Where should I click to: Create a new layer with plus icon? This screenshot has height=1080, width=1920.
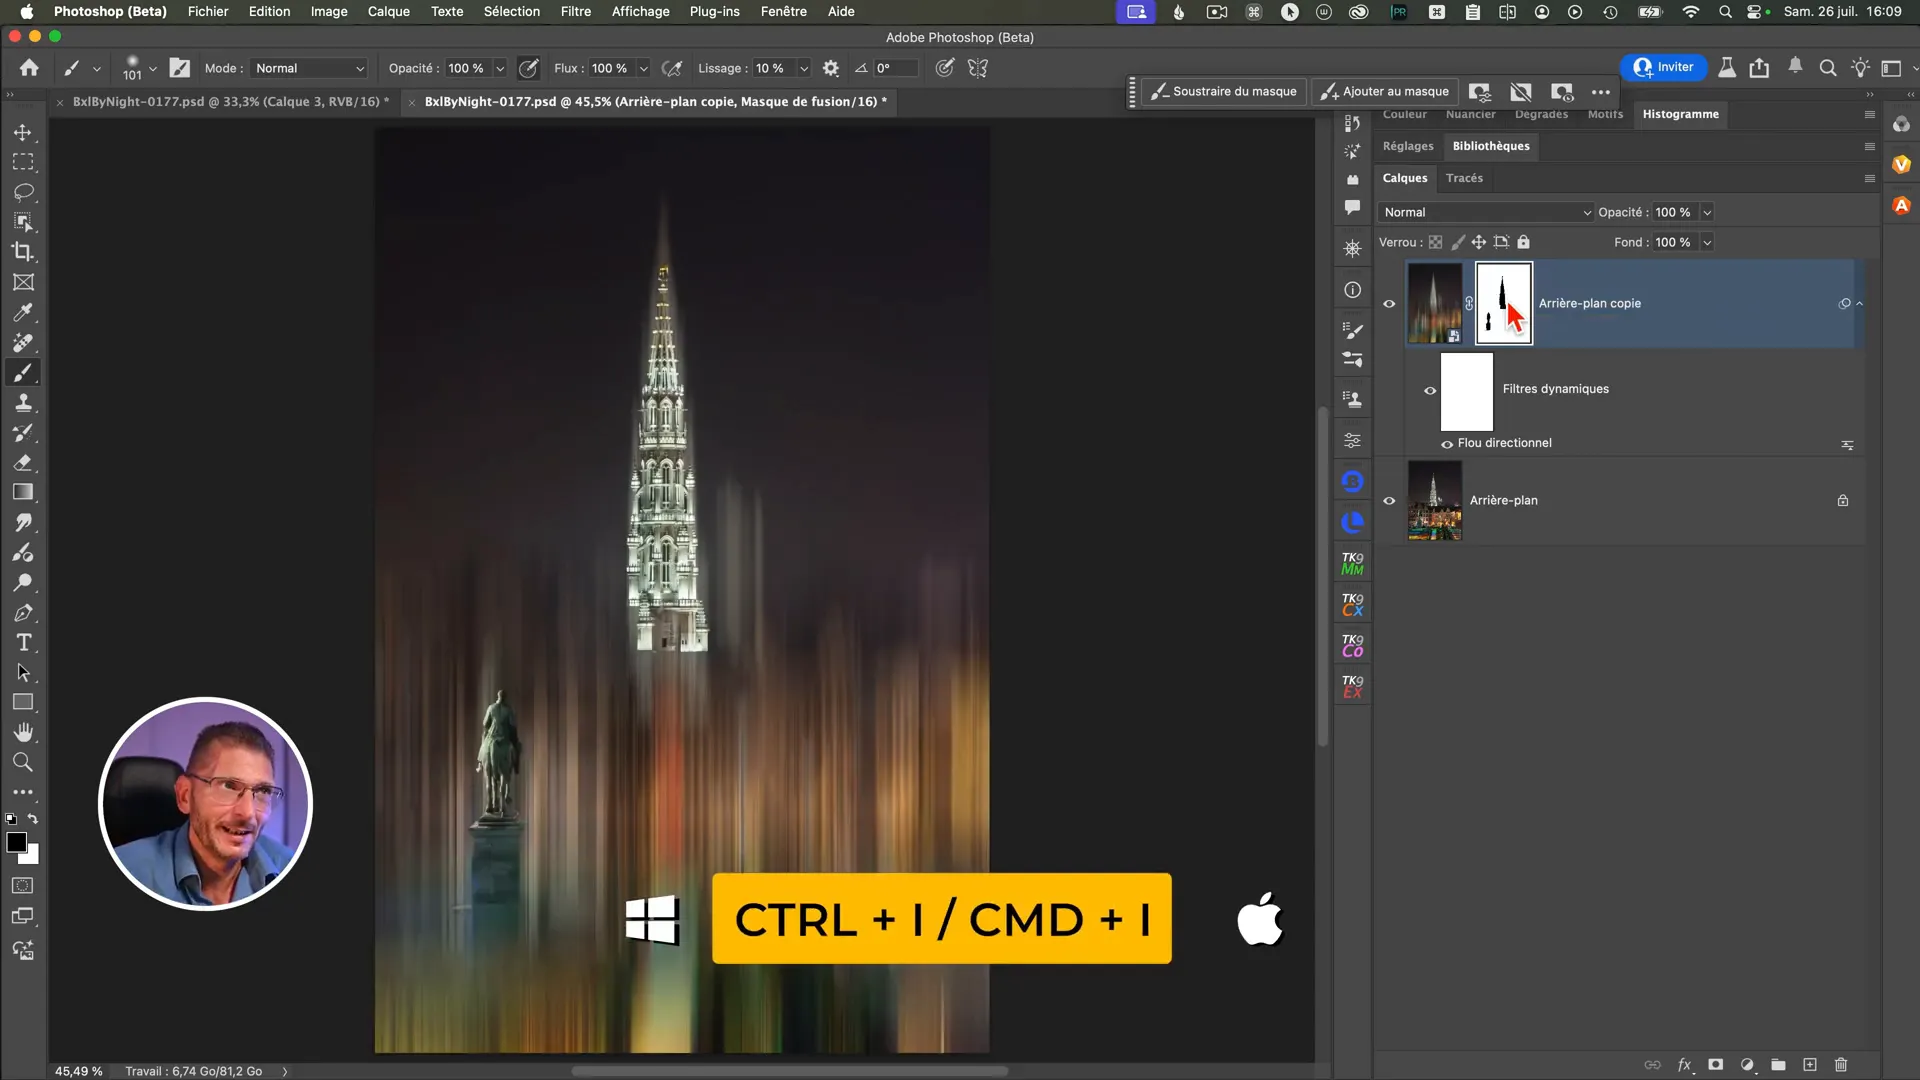1810,1065
